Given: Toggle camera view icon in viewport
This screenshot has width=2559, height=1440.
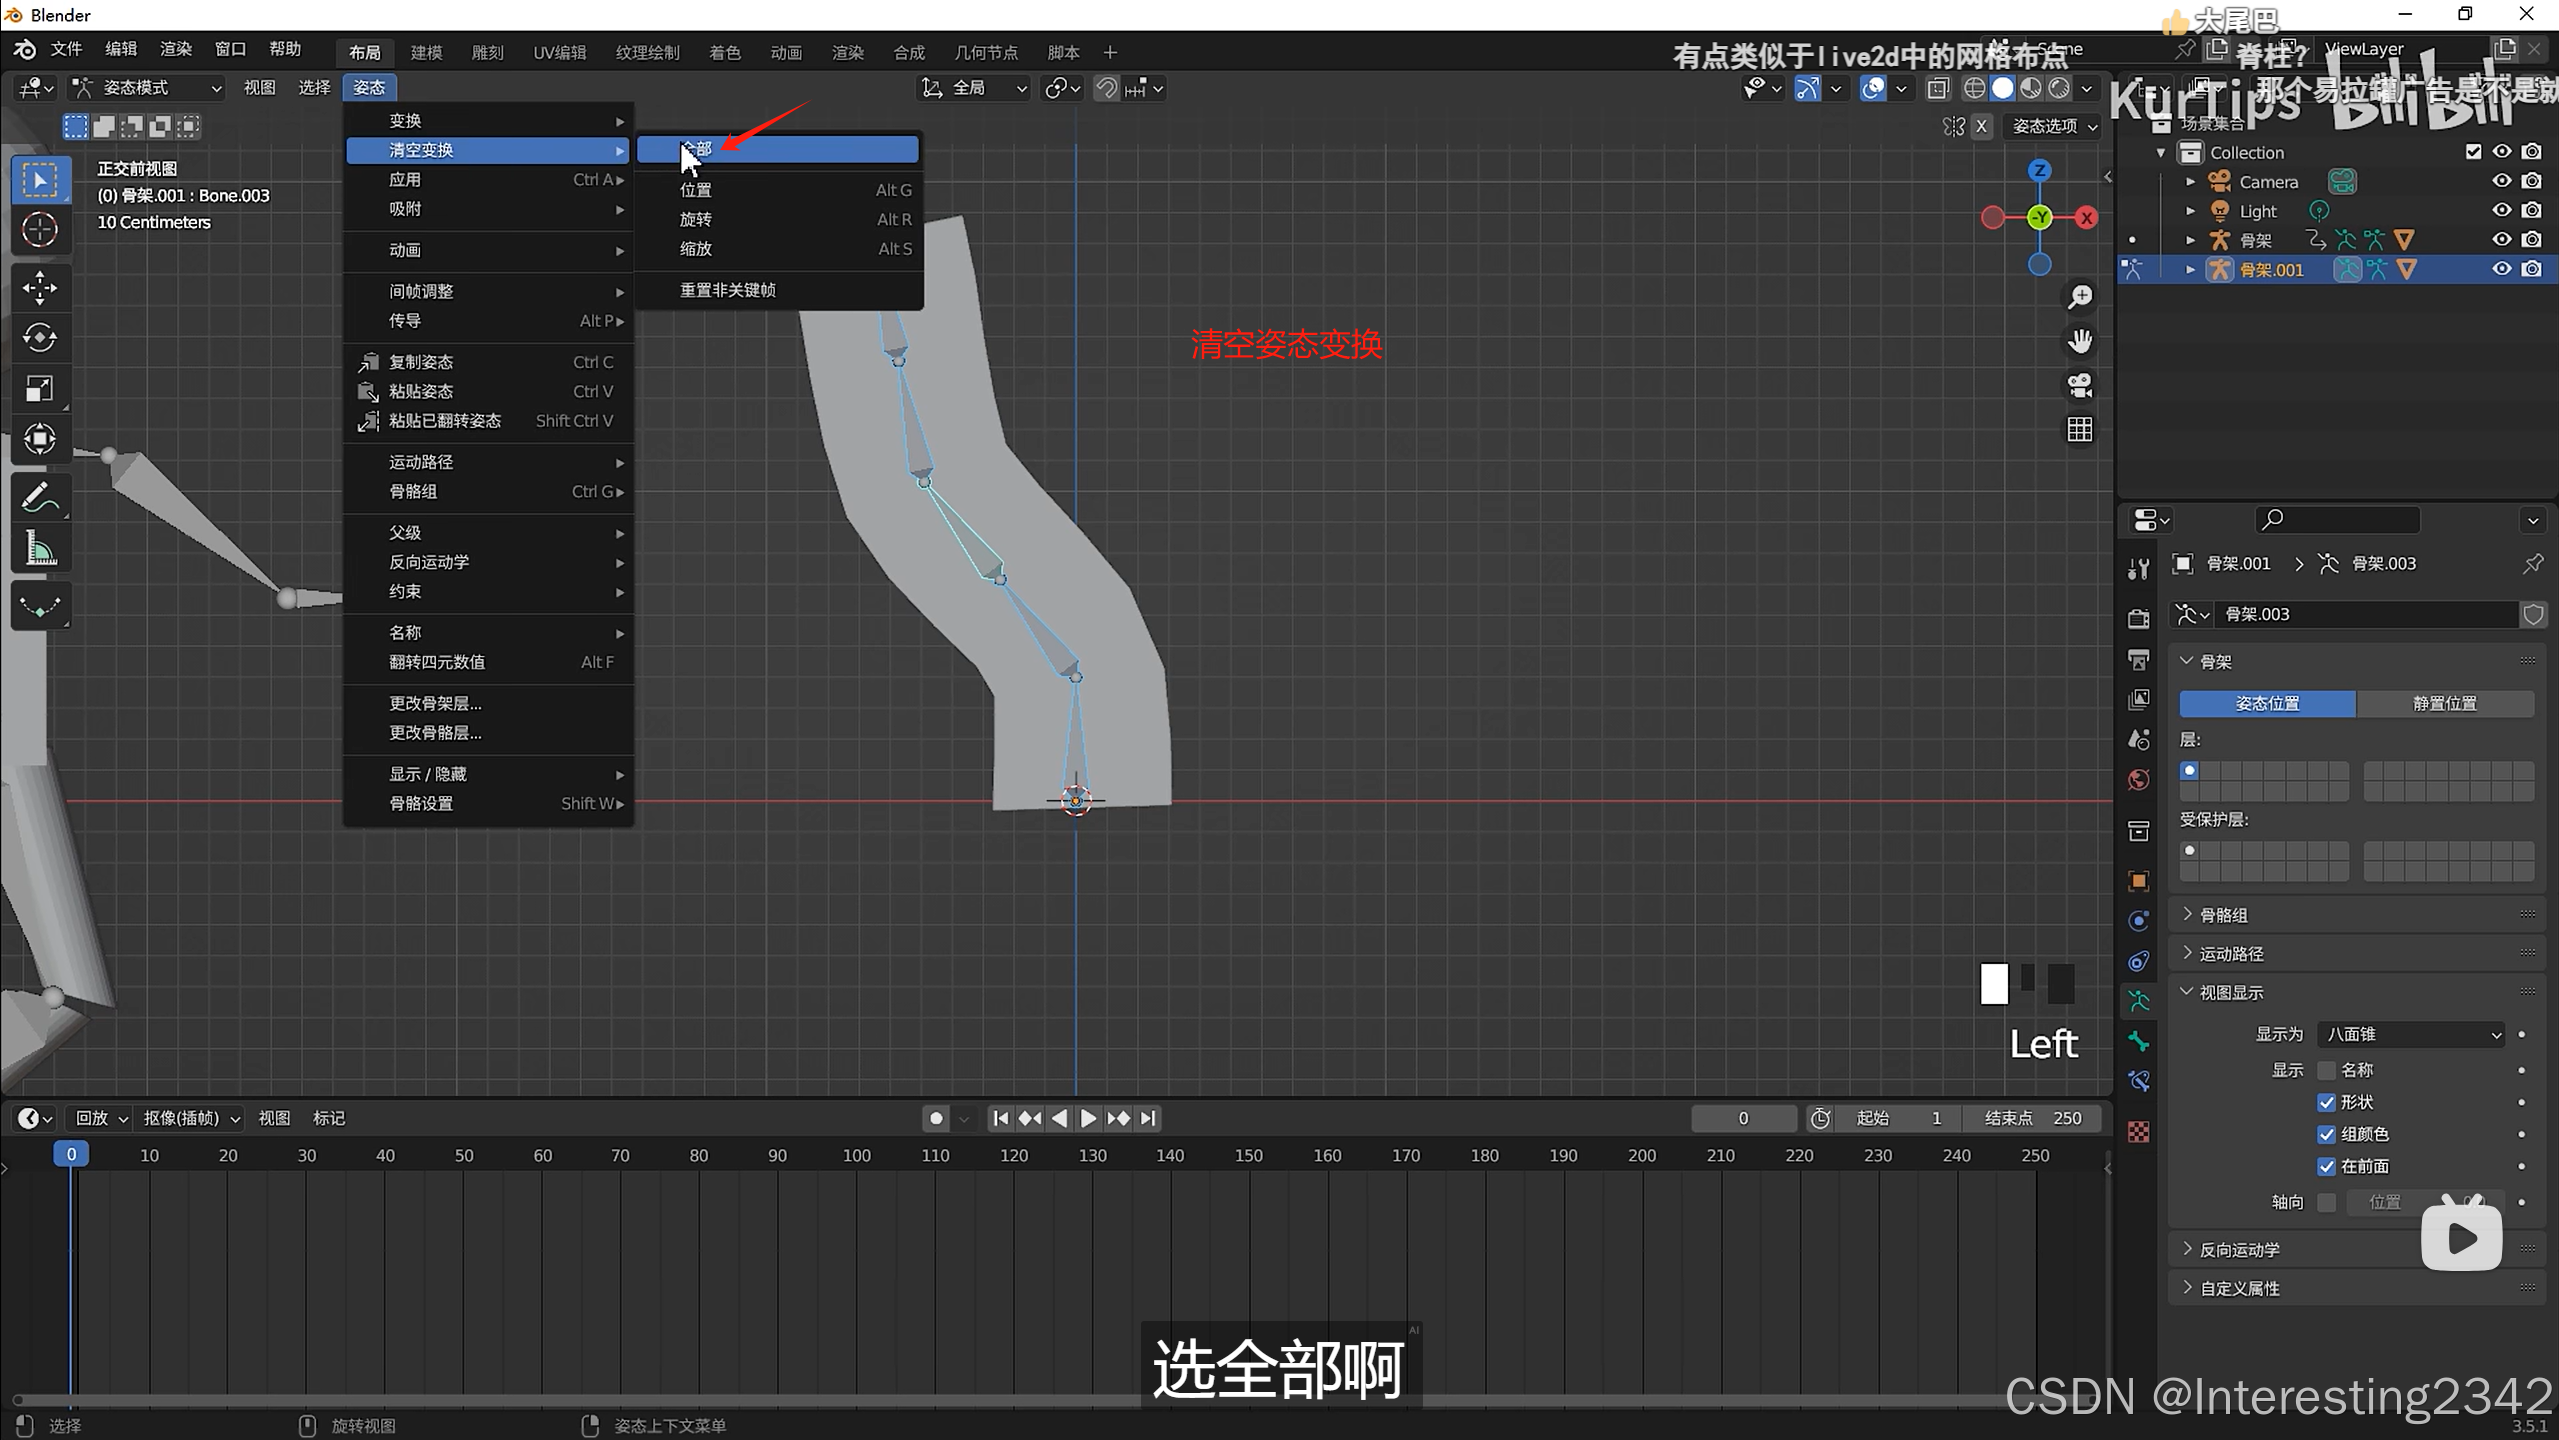Looking at the screenshot, I should pos(2080,385).
